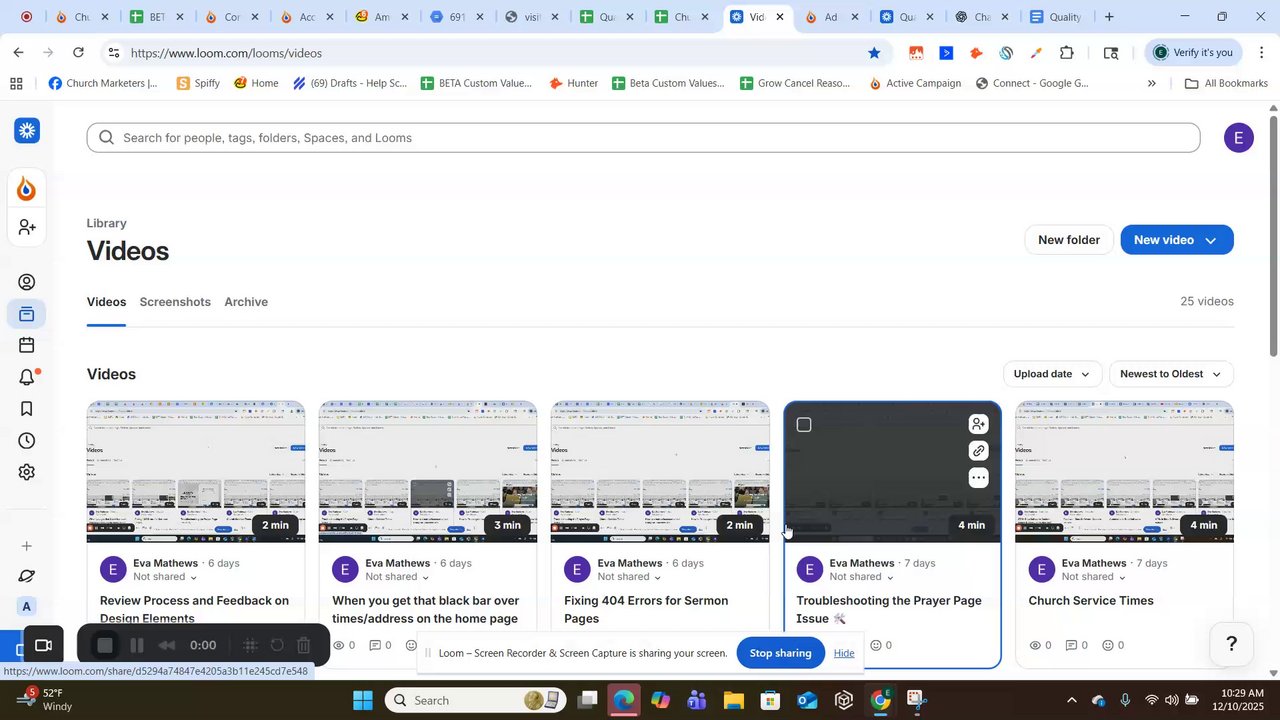The image size is (1280, 720).
Task: Open the Review Process and Feedback video thumbnail
Action: click(196, 472)
